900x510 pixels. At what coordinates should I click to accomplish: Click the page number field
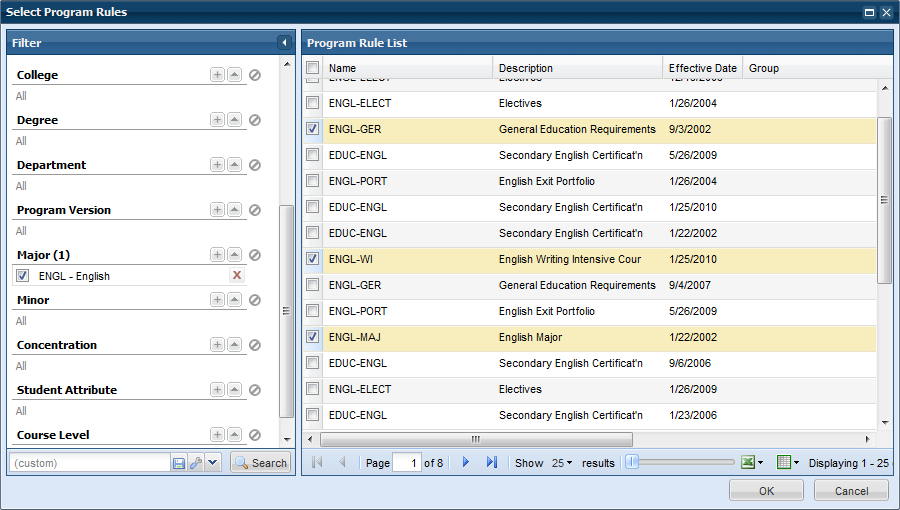point(407,462)
